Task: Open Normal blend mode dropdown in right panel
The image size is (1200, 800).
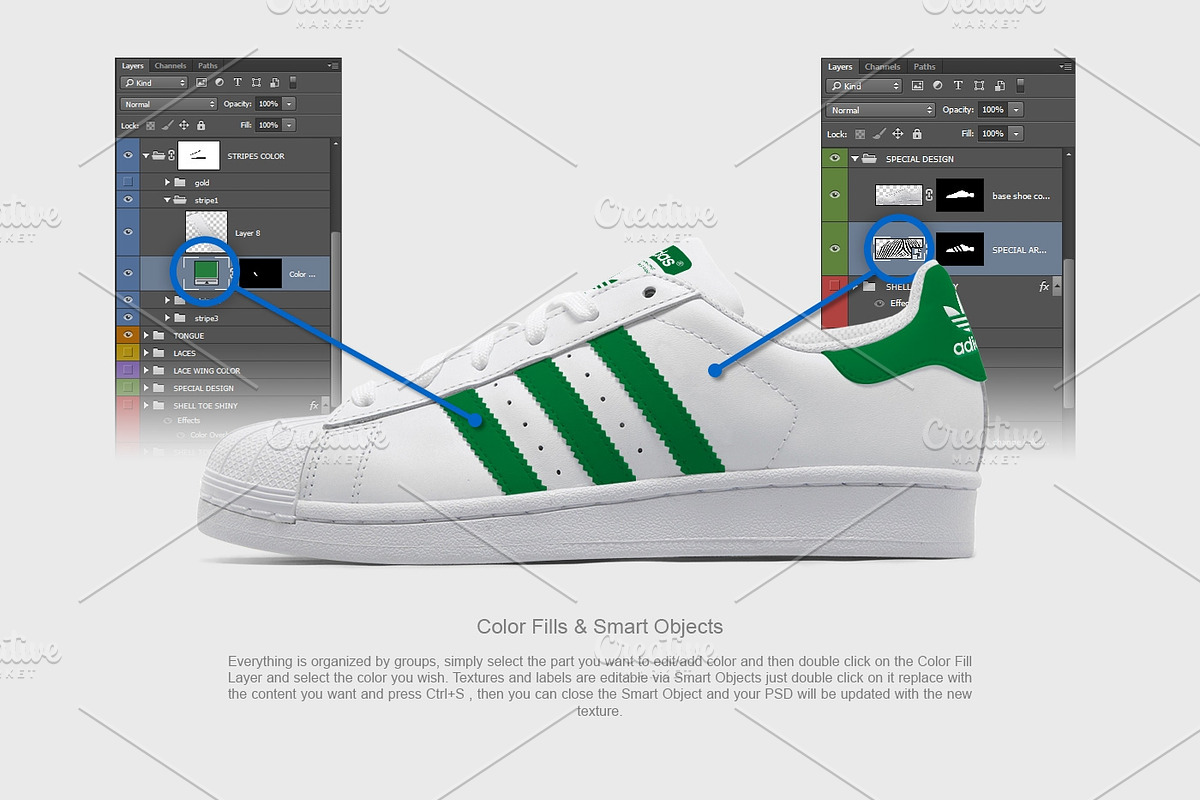Action: pos(880,110)
